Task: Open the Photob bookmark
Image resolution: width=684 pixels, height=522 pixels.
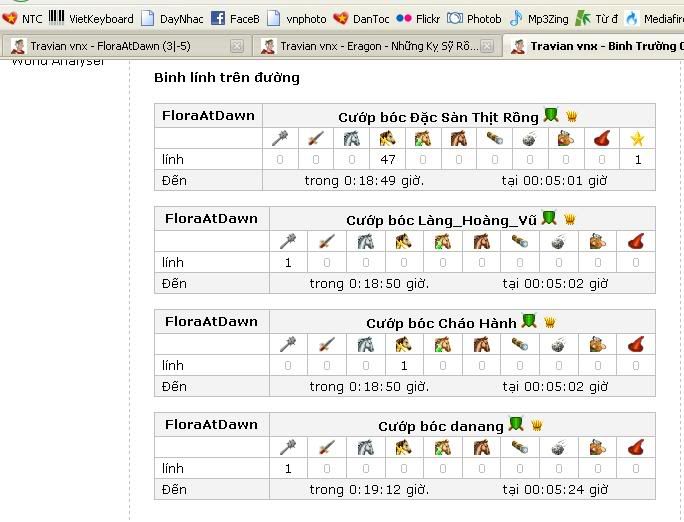Action: [474, 19]
